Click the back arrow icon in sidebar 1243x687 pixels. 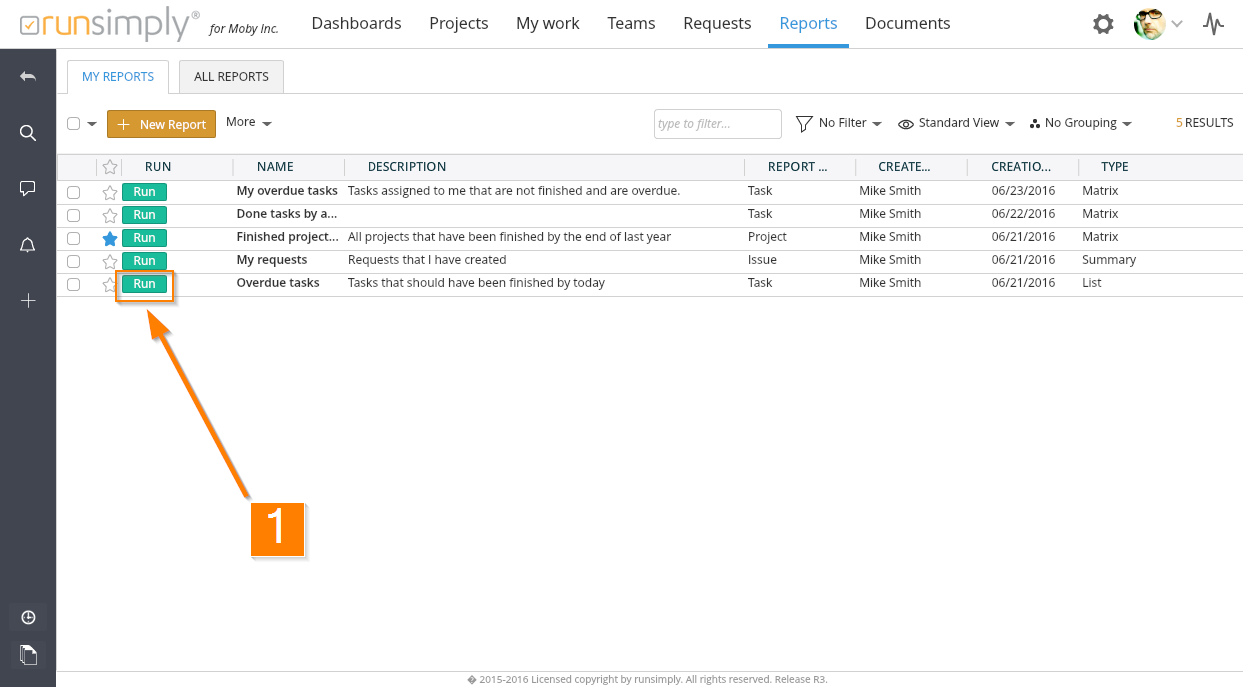tap(28, 77)
